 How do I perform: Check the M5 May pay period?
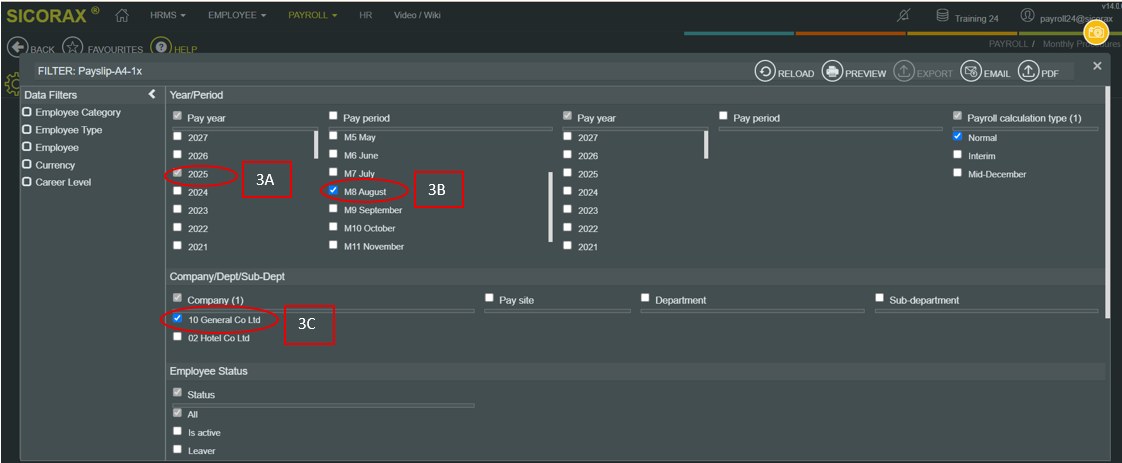pyautogui.click(x=333, y=136)
